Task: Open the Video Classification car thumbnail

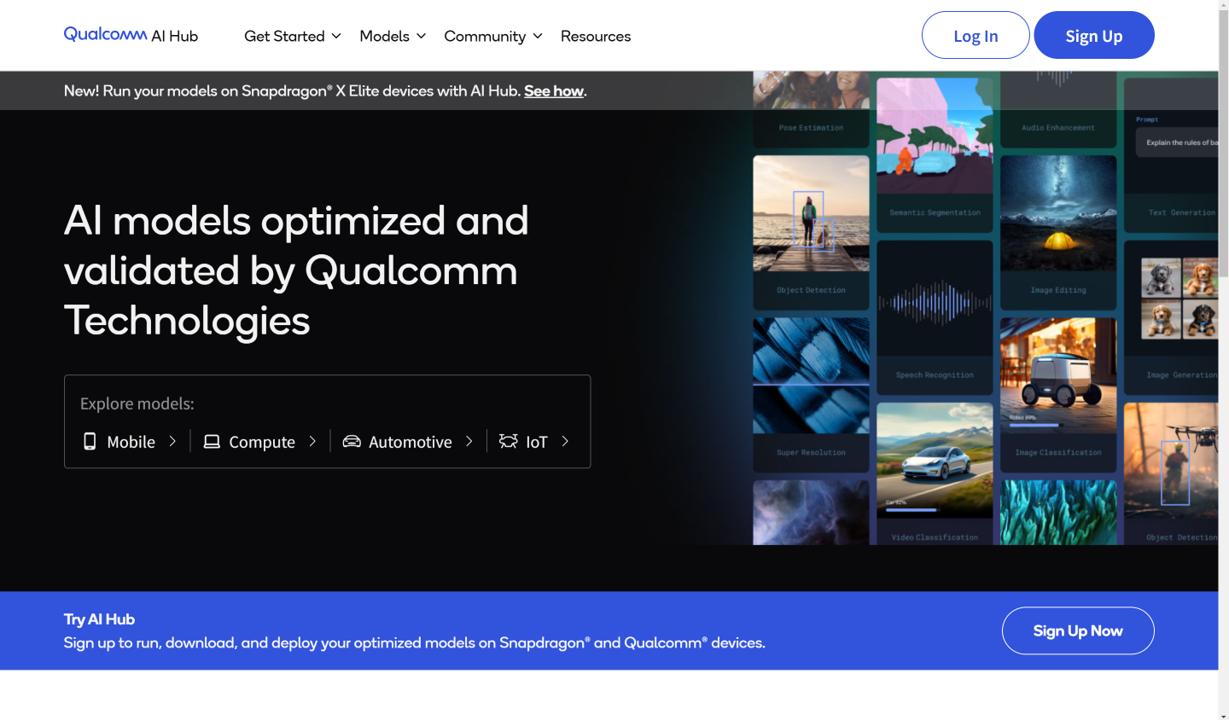Action: tap(935, 474)
